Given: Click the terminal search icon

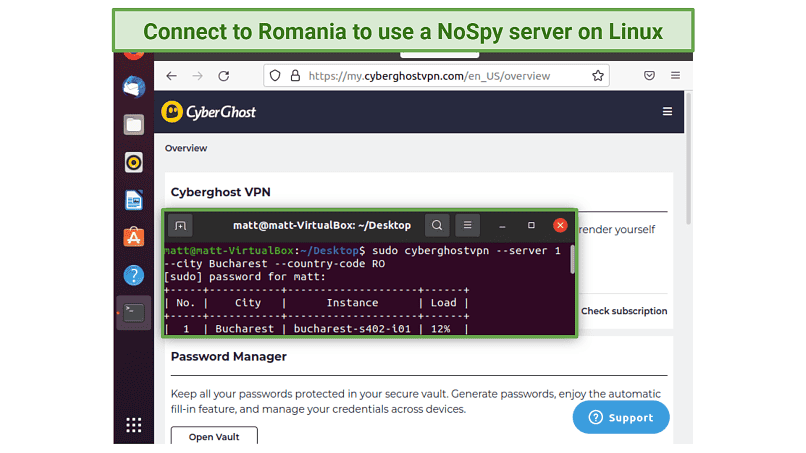Looking at the screenshot, I should (437, 225).
